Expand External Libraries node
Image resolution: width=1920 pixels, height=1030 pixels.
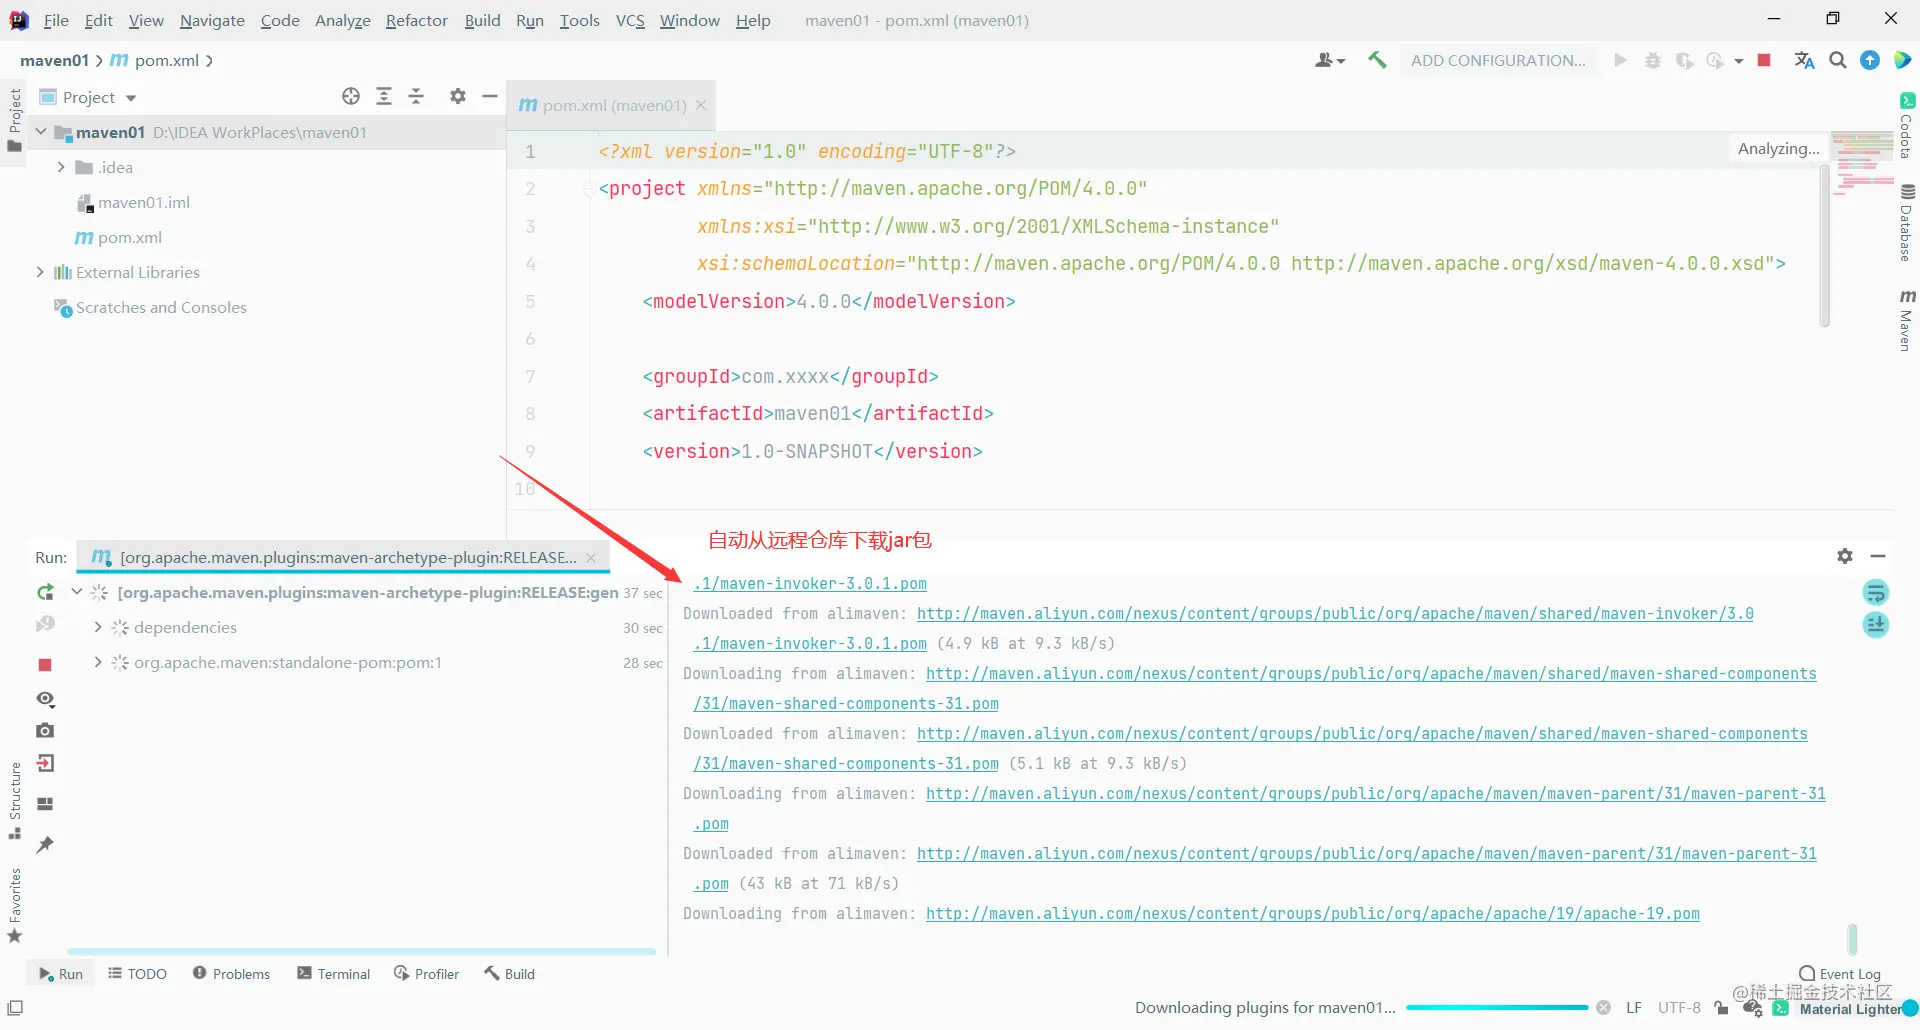coord(41,272)
